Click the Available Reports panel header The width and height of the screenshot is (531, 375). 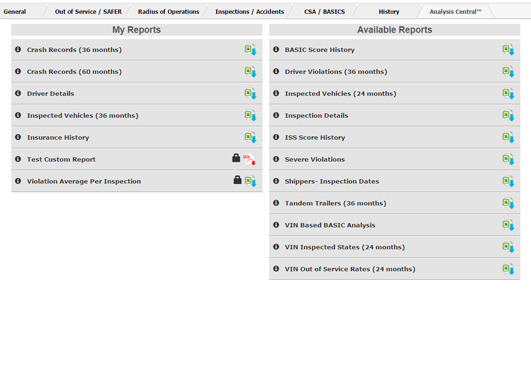(x=395, y=30)
